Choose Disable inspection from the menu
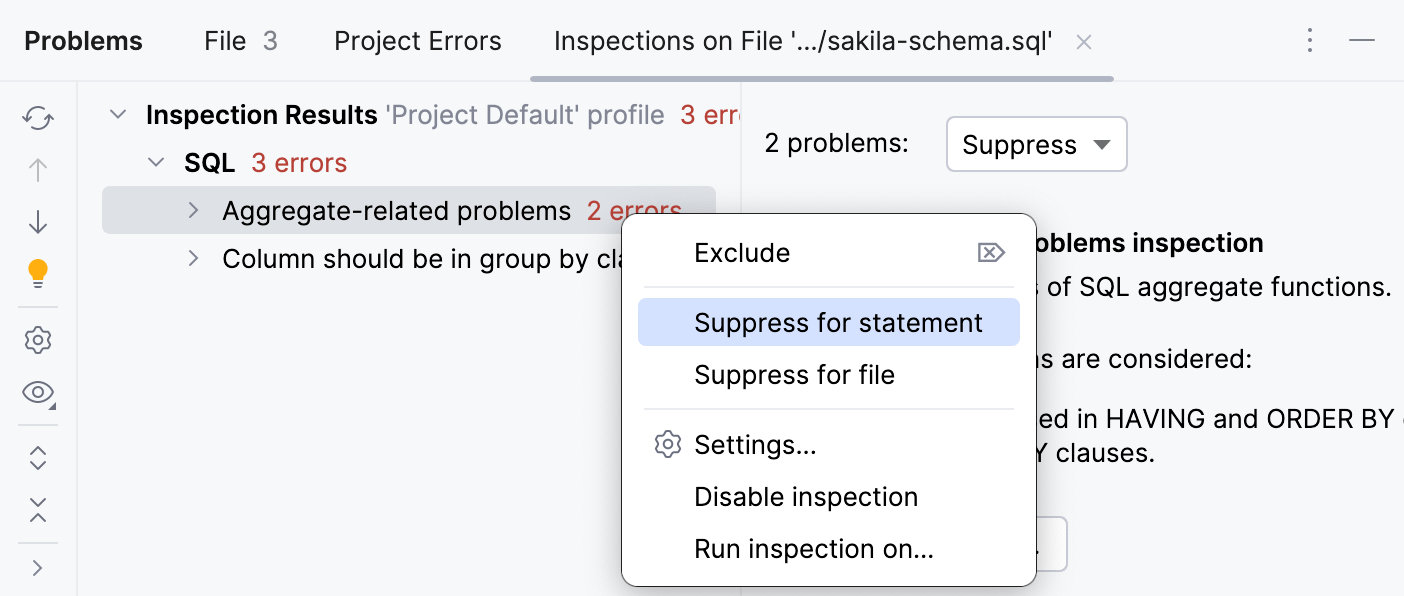The image size is (1404, 596). point(805,496)
